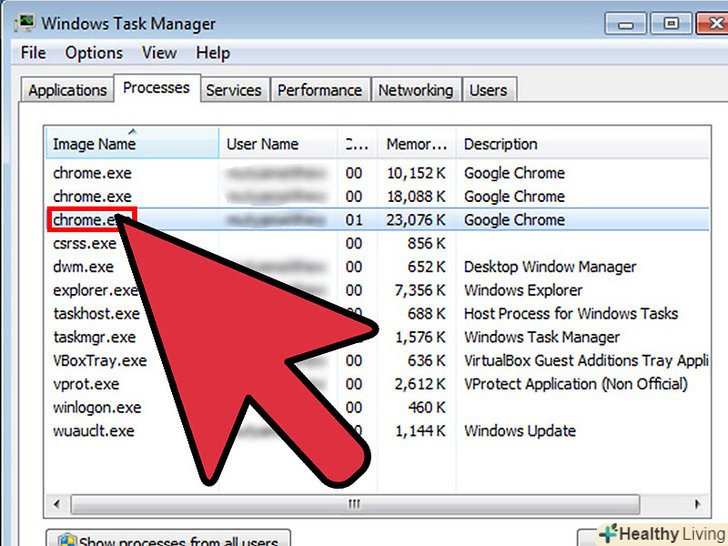Open the Performance tab

[320, 90]
